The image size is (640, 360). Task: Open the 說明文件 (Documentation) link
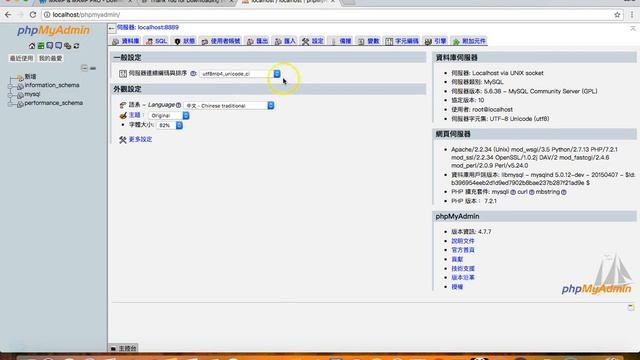(x=463, y=241)
